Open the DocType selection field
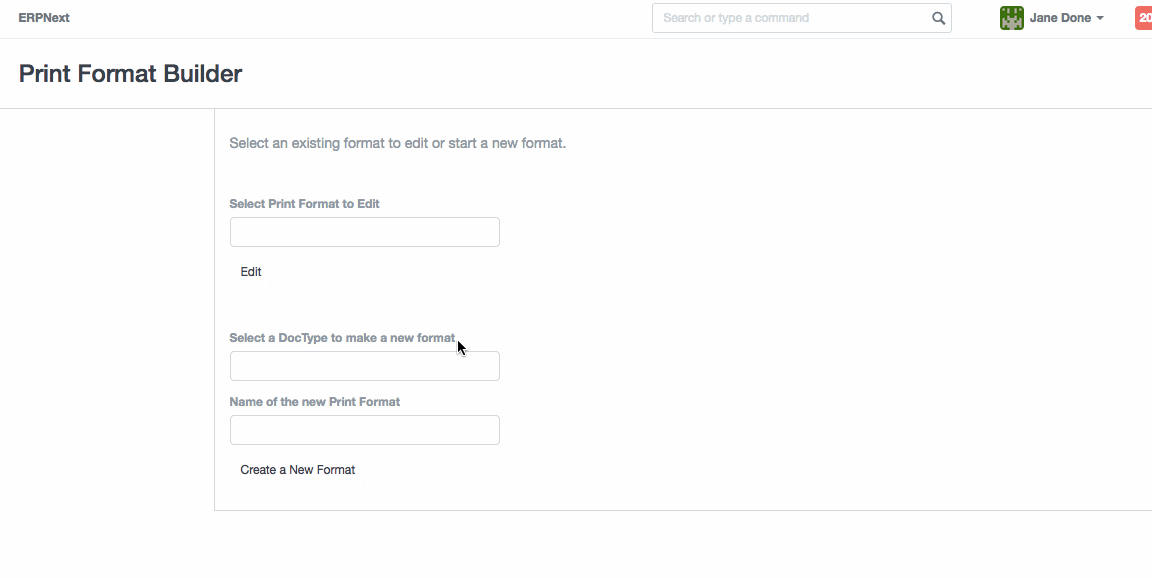The image size is (1152, 578). point(364,366)
